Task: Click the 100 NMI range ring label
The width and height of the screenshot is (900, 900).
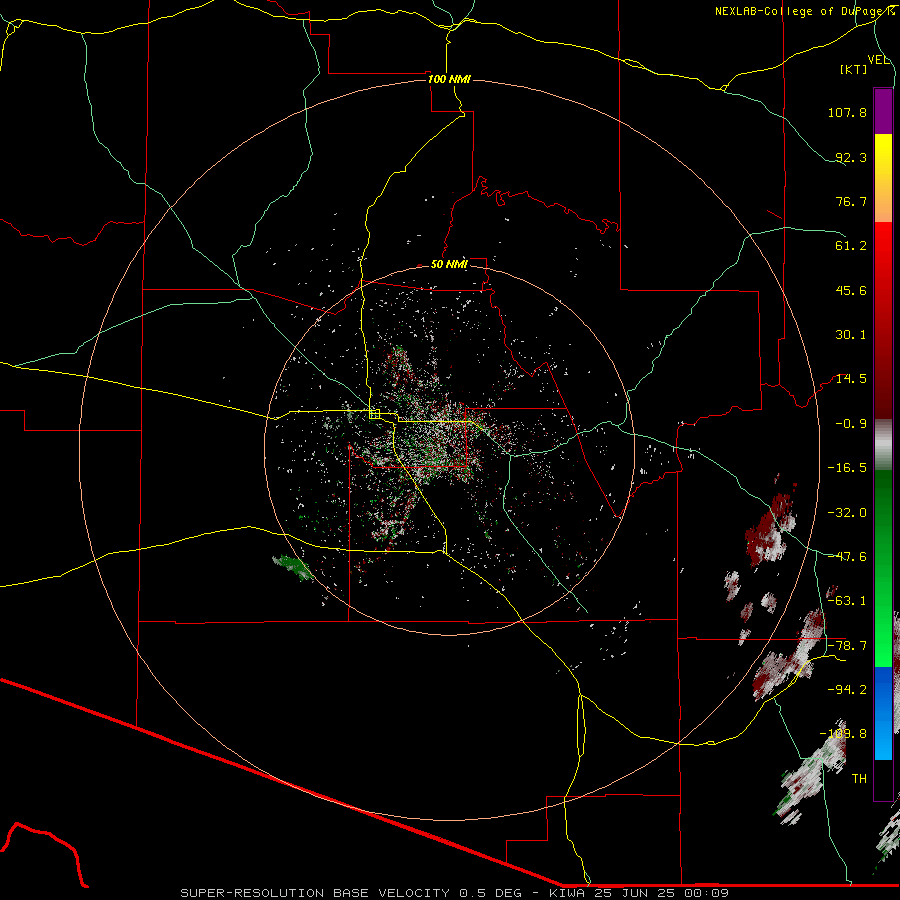Action: pos(449,79)
